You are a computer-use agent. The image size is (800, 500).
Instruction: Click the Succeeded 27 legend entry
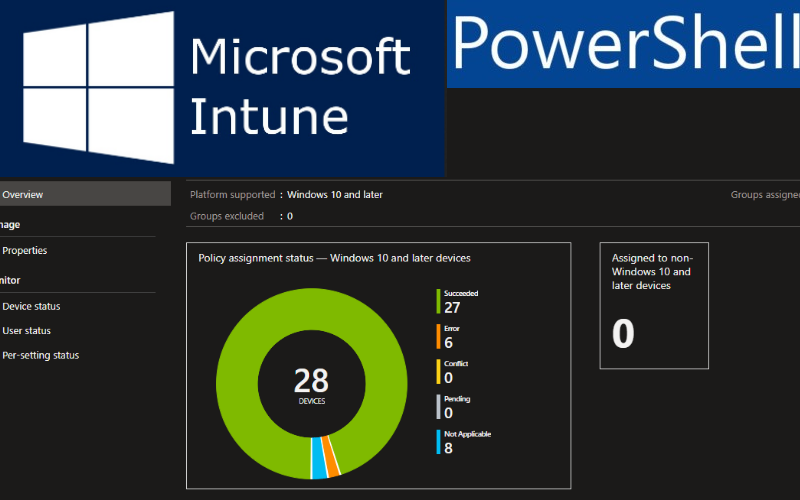tap(458, 302)
